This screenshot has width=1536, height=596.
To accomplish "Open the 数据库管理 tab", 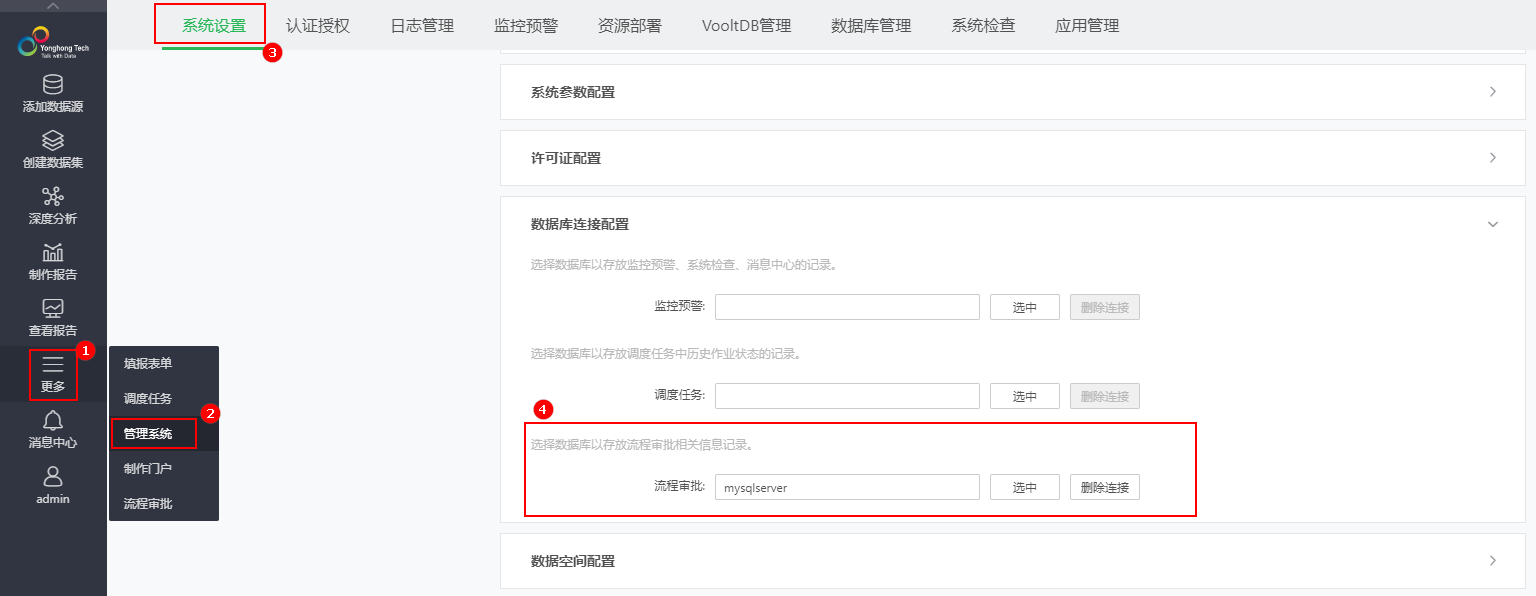I will [869, 25].
